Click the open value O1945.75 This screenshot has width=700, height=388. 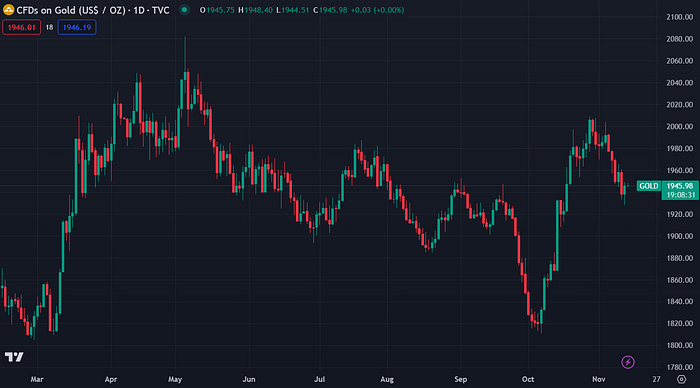tap(217, 10)
